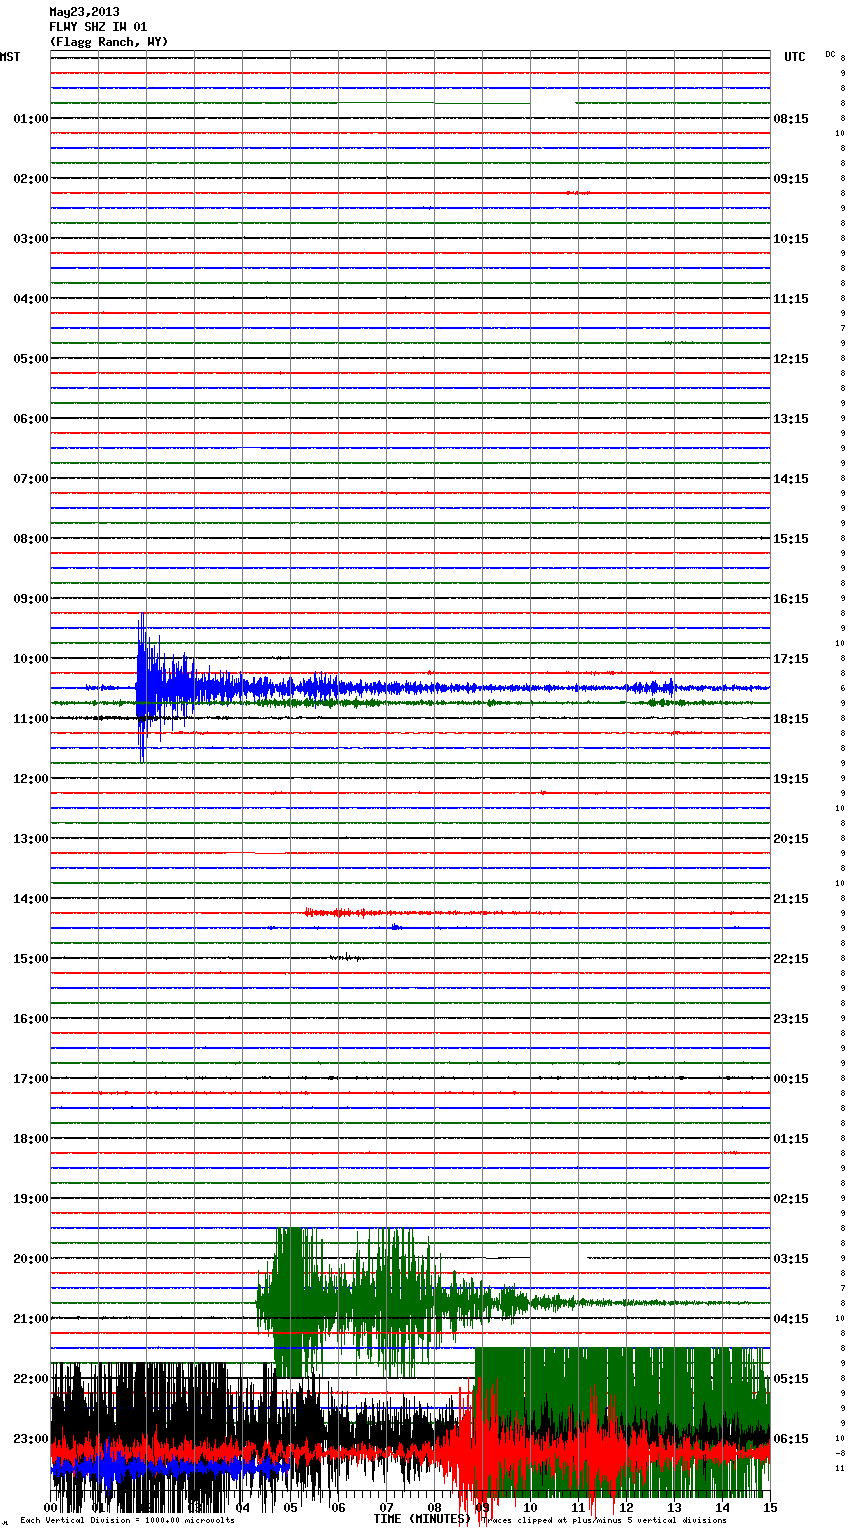Viewport: 850px width, 1534px height.
Task: Select the 10:00 MST time label
Action: pyautogui.click(x=30, y=659)
